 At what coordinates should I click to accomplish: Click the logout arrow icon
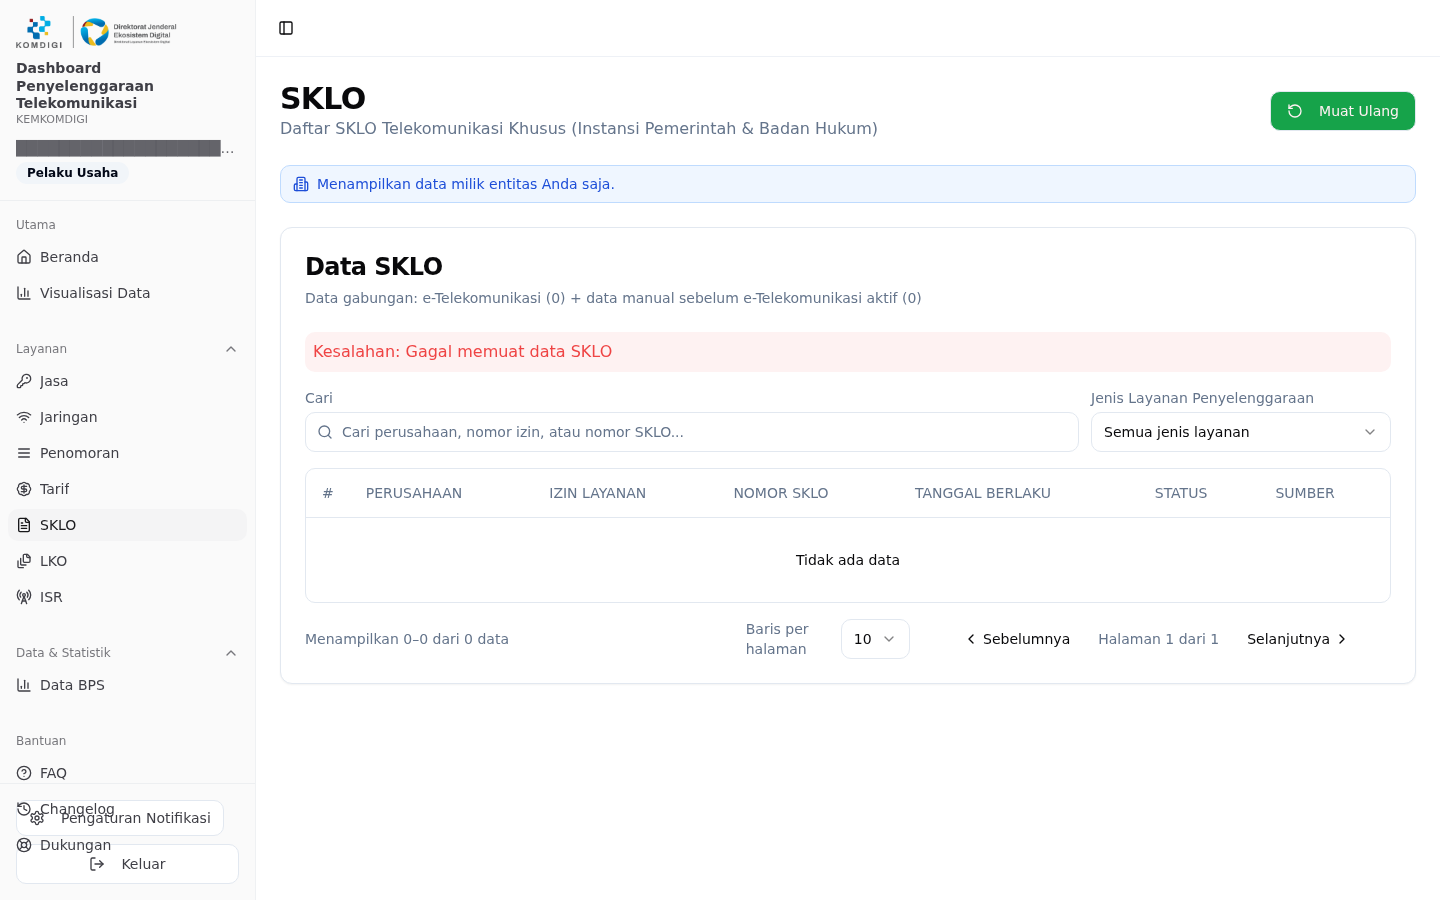(x=97, y=864)
